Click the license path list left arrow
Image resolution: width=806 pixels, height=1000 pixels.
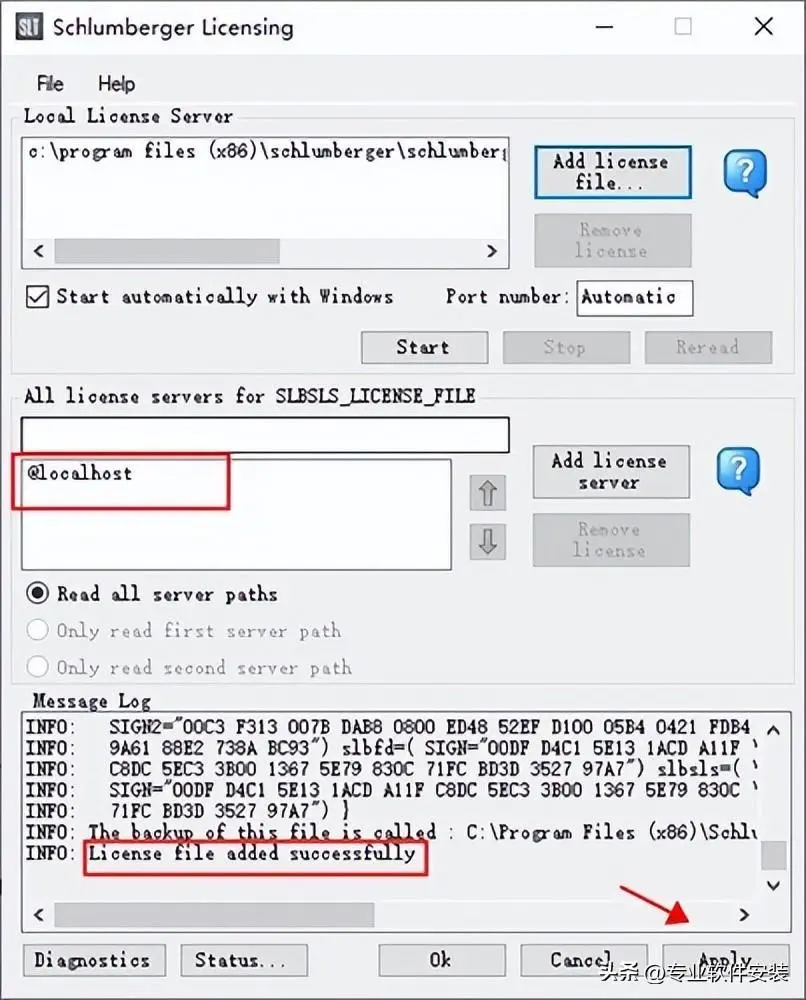(39, 251)
